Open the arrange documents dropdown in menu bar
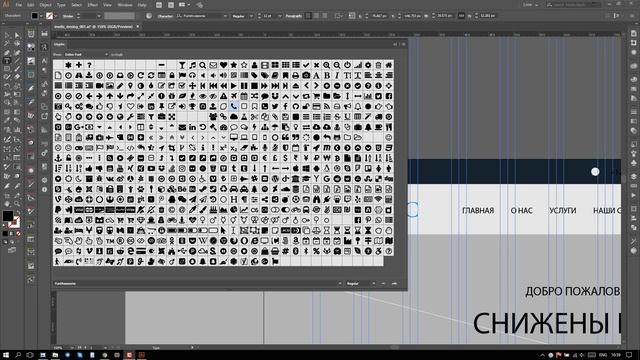 pyautogui.click(x=184, y=5)
